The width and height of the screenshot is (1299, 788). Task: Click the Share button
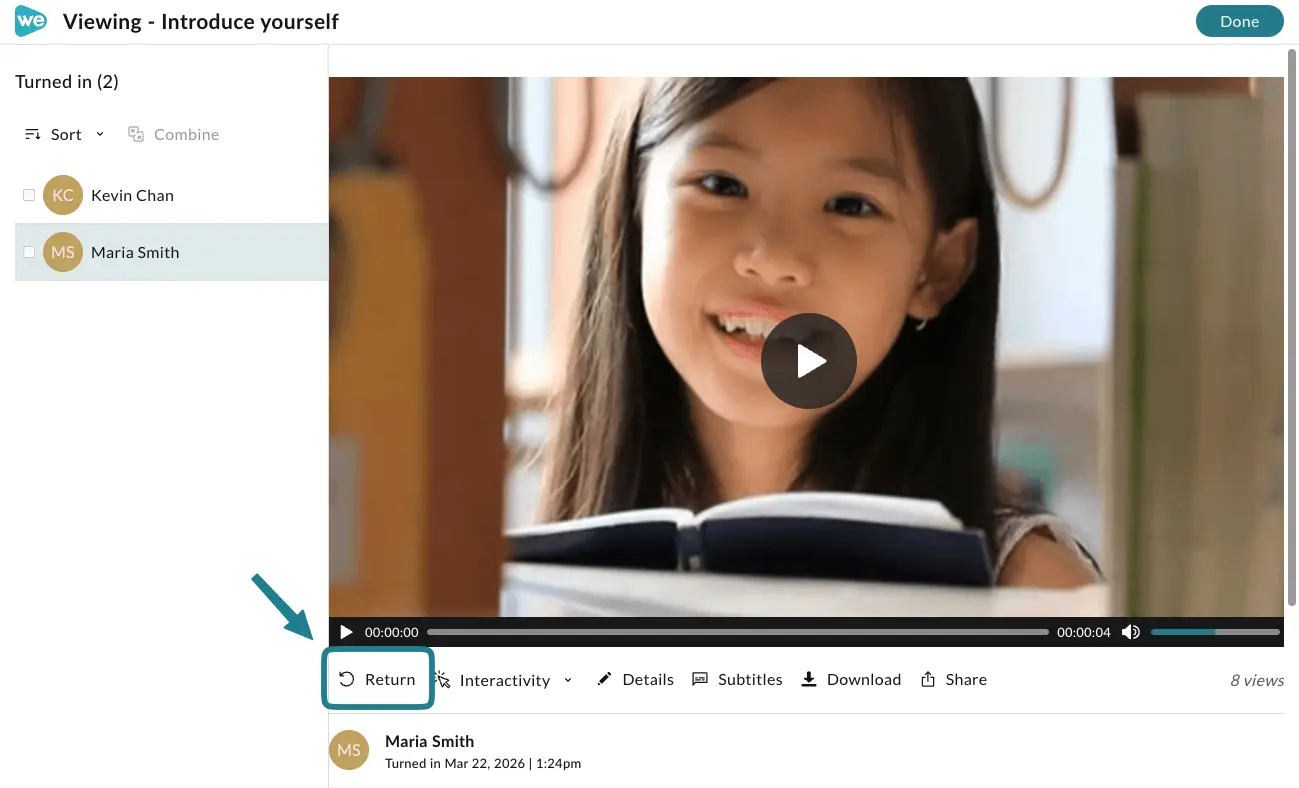954,679
